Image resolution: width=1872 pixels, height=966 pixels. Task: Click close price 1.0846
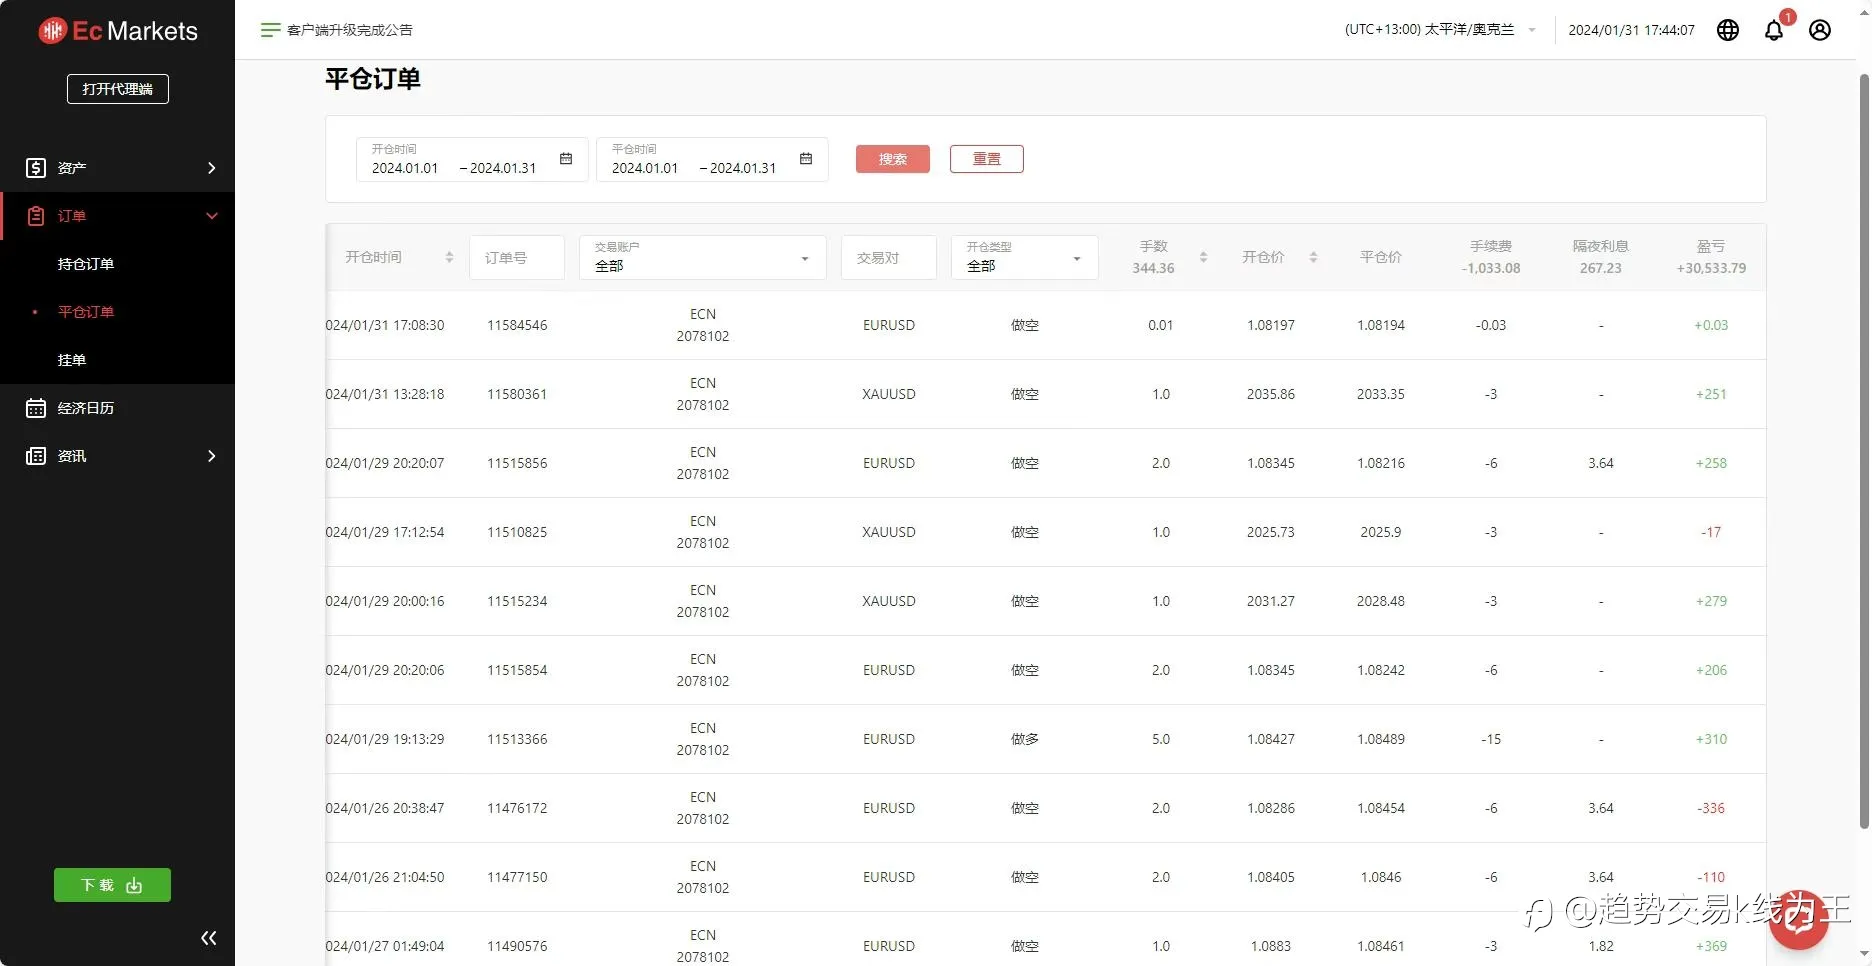[1381, 877]
